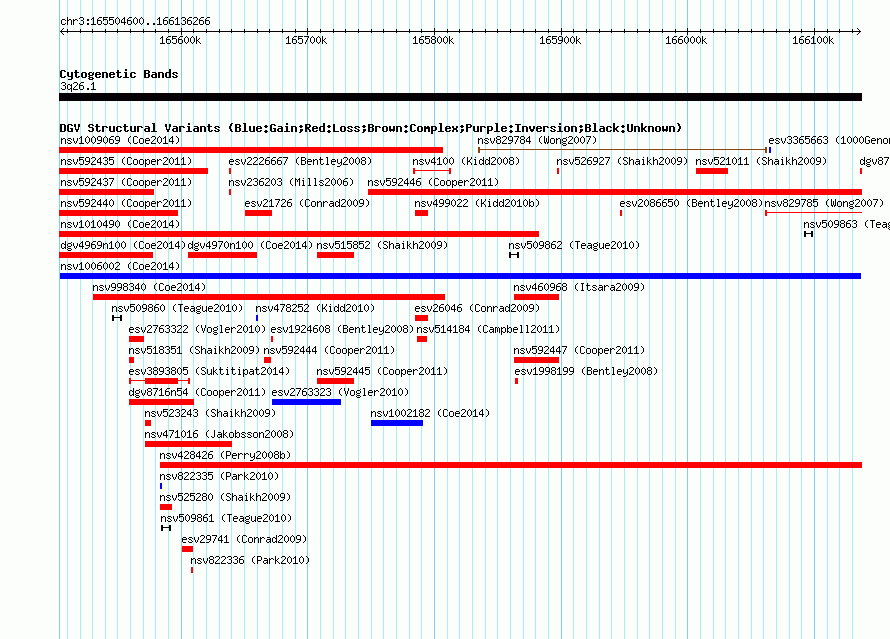Select nsv509860 (Teague2010) variant
The width and height of the screenshot is (890, 639).
177,308
